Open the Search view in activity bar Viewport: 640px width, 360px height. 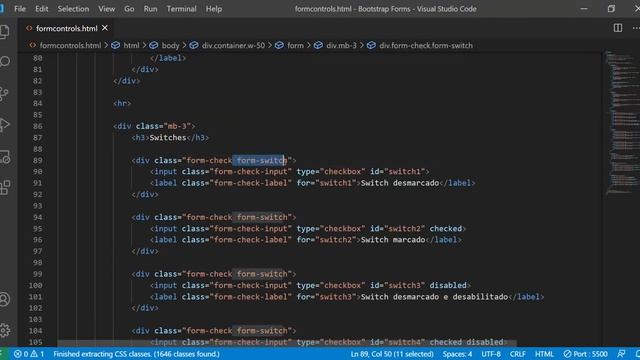point(4,62)
